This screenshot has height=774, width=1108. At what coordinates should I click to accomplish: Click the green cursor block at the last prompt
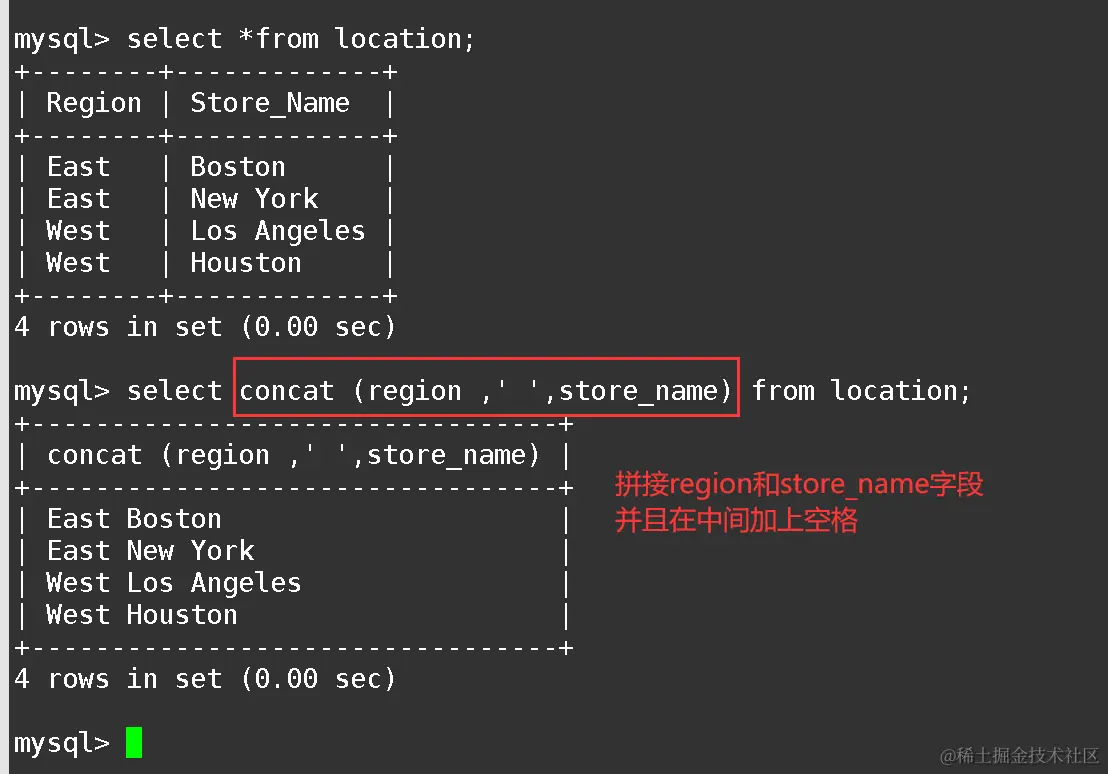coord(134,743)
